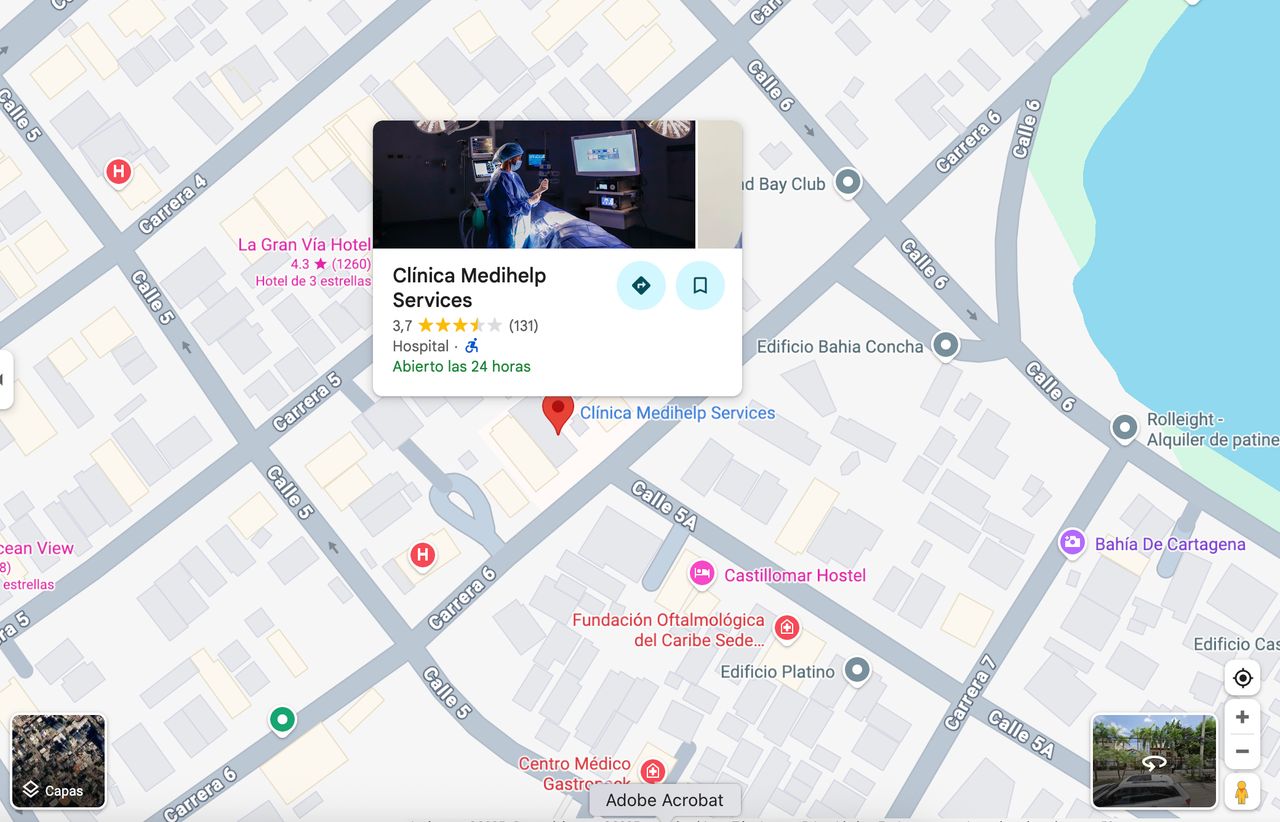This screenshot has width=1280, height=822.
Task: Open the Capas layers thumbnail
Action: 58,760
